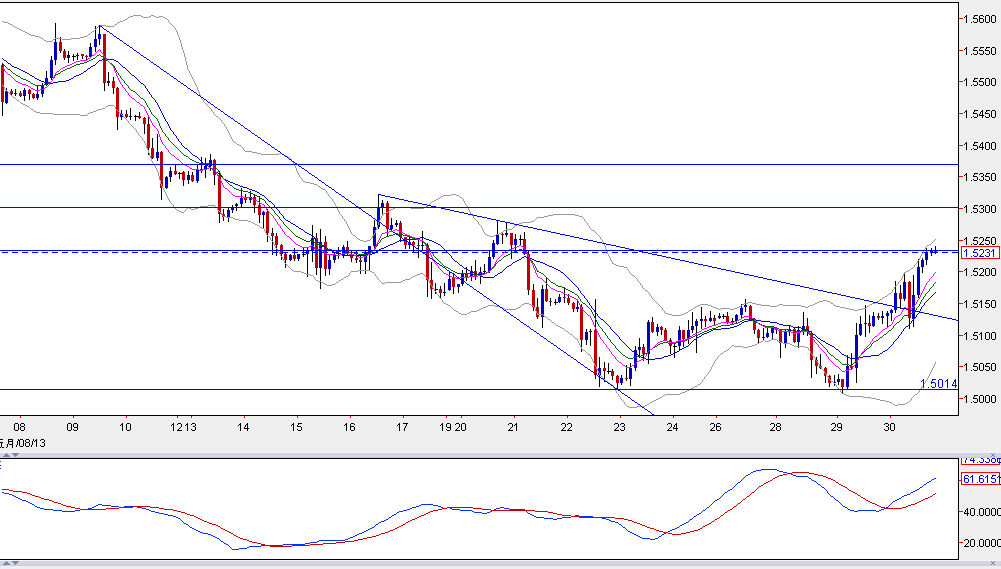Click the 1.5300 price axis label
The height and width of the screenshot is (569, 1001).
(x=980, y=209)
